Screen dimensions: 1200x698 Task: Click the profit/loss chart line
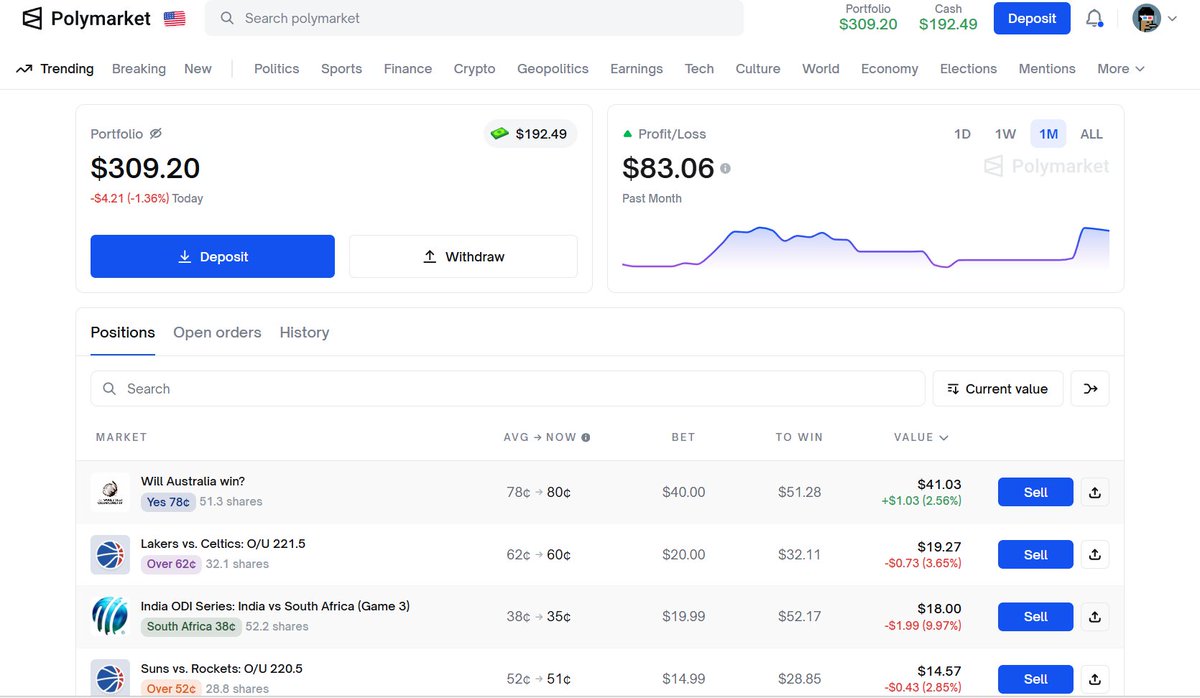[866, 247]
